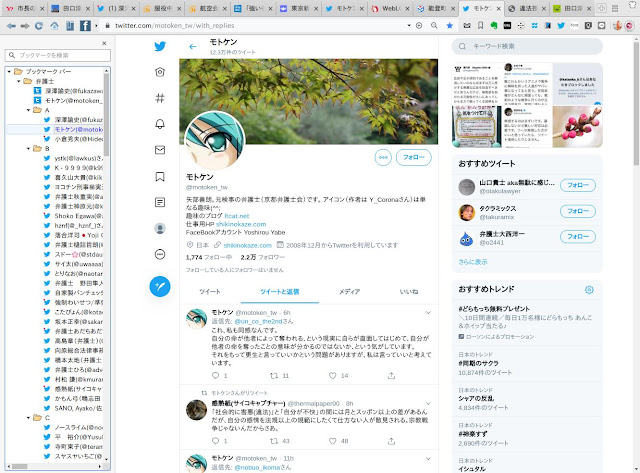Viewport: 640px width, 473px height.
Task: Open the profile avatar icon in sidebar
Action: [160, 229]
